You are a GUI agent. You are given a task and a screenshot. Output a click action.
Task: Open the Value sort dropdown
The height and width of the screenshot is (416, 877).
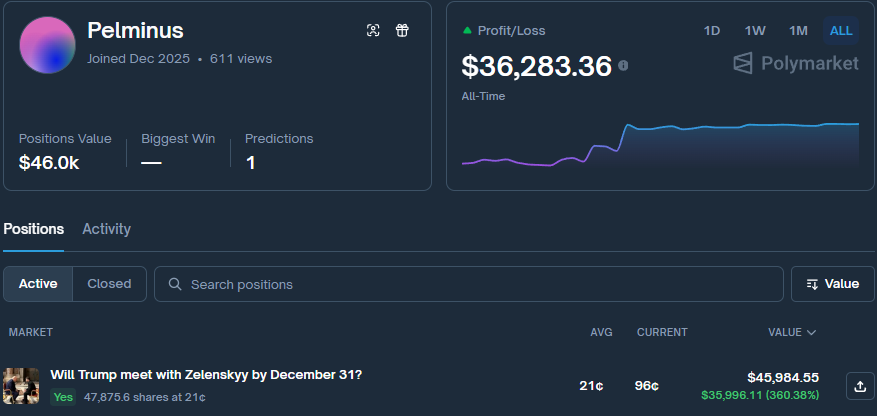tap(833, 284)
